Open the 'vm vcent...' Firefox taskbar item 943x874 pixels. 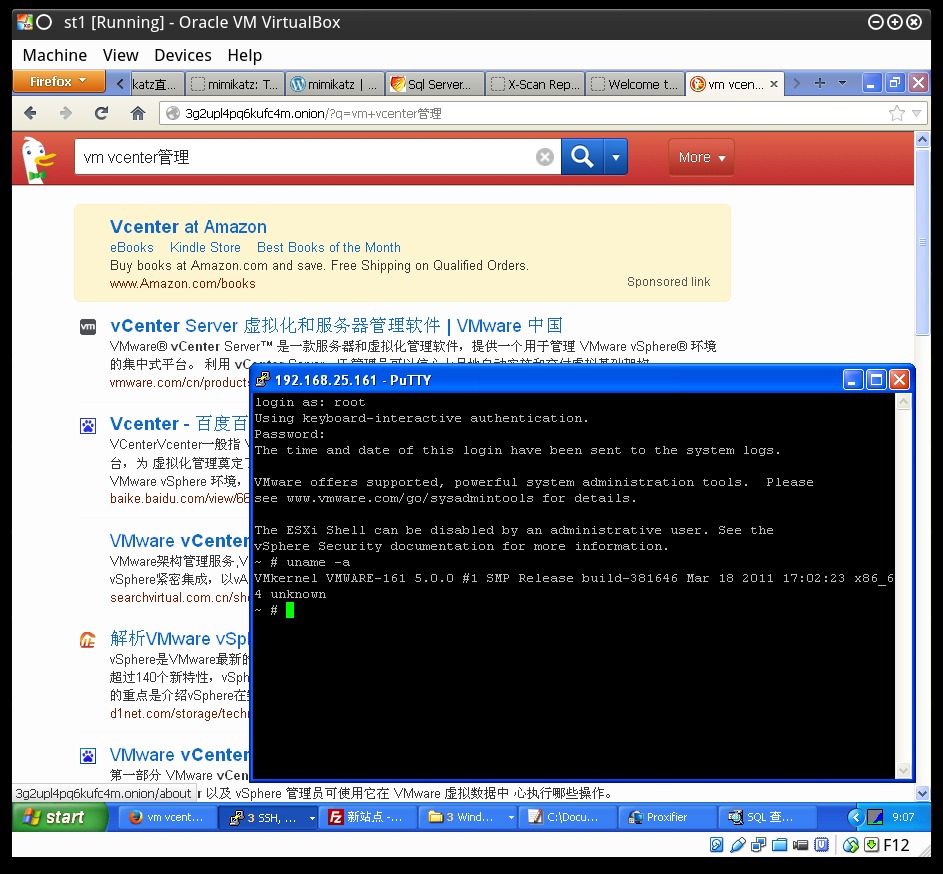[168, 817]
